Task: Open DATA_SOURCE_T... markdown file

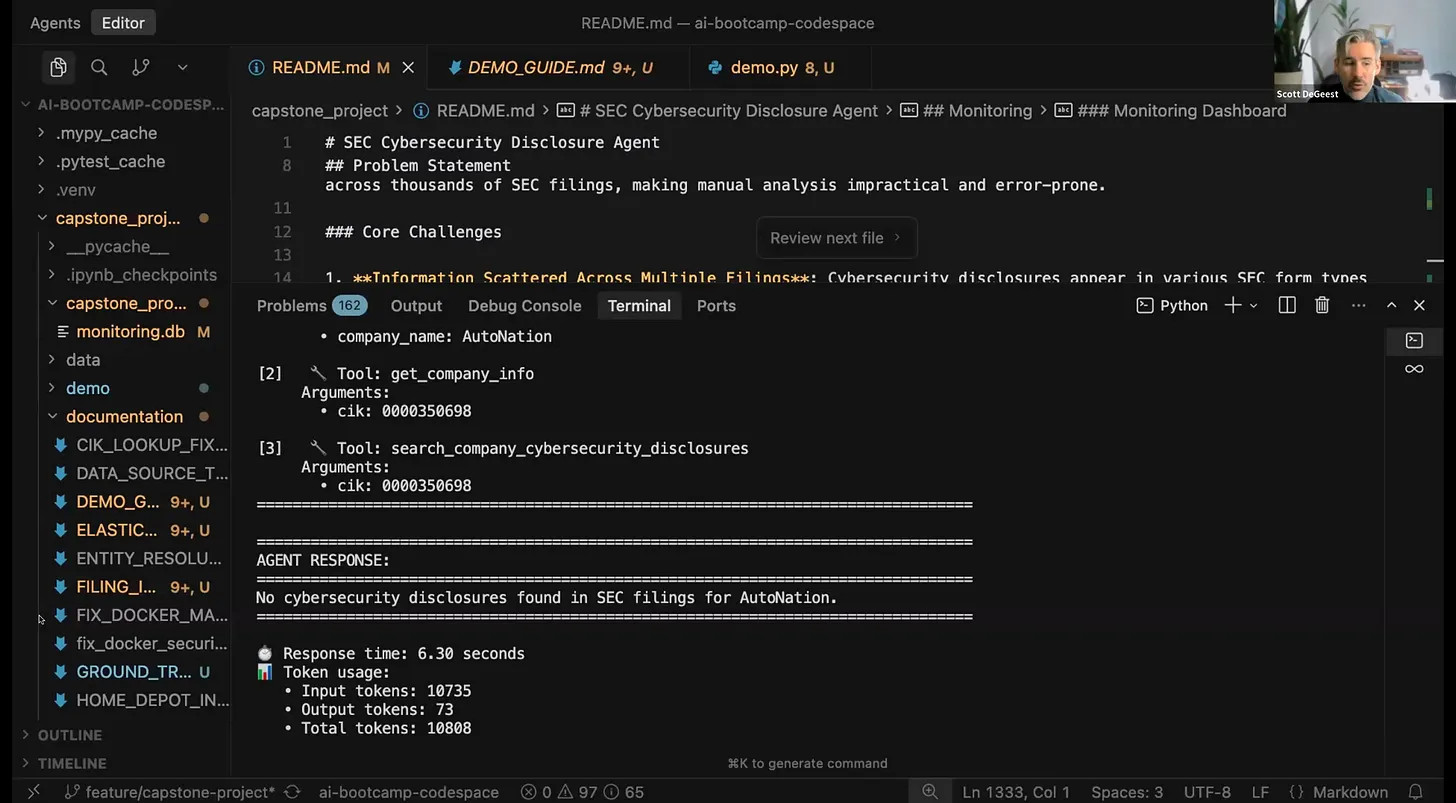Action: [152, 473]
